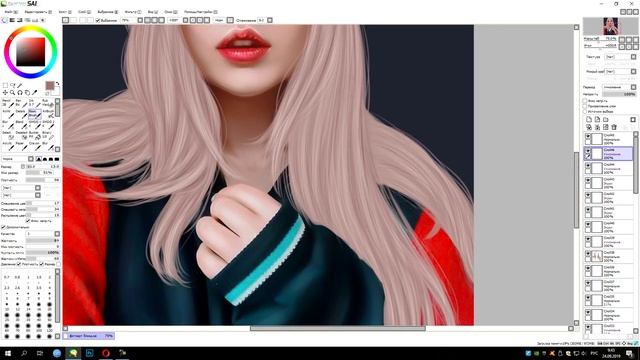Create a new linework layer
This screenshot has height=360, width=640.
click(597, 120)
